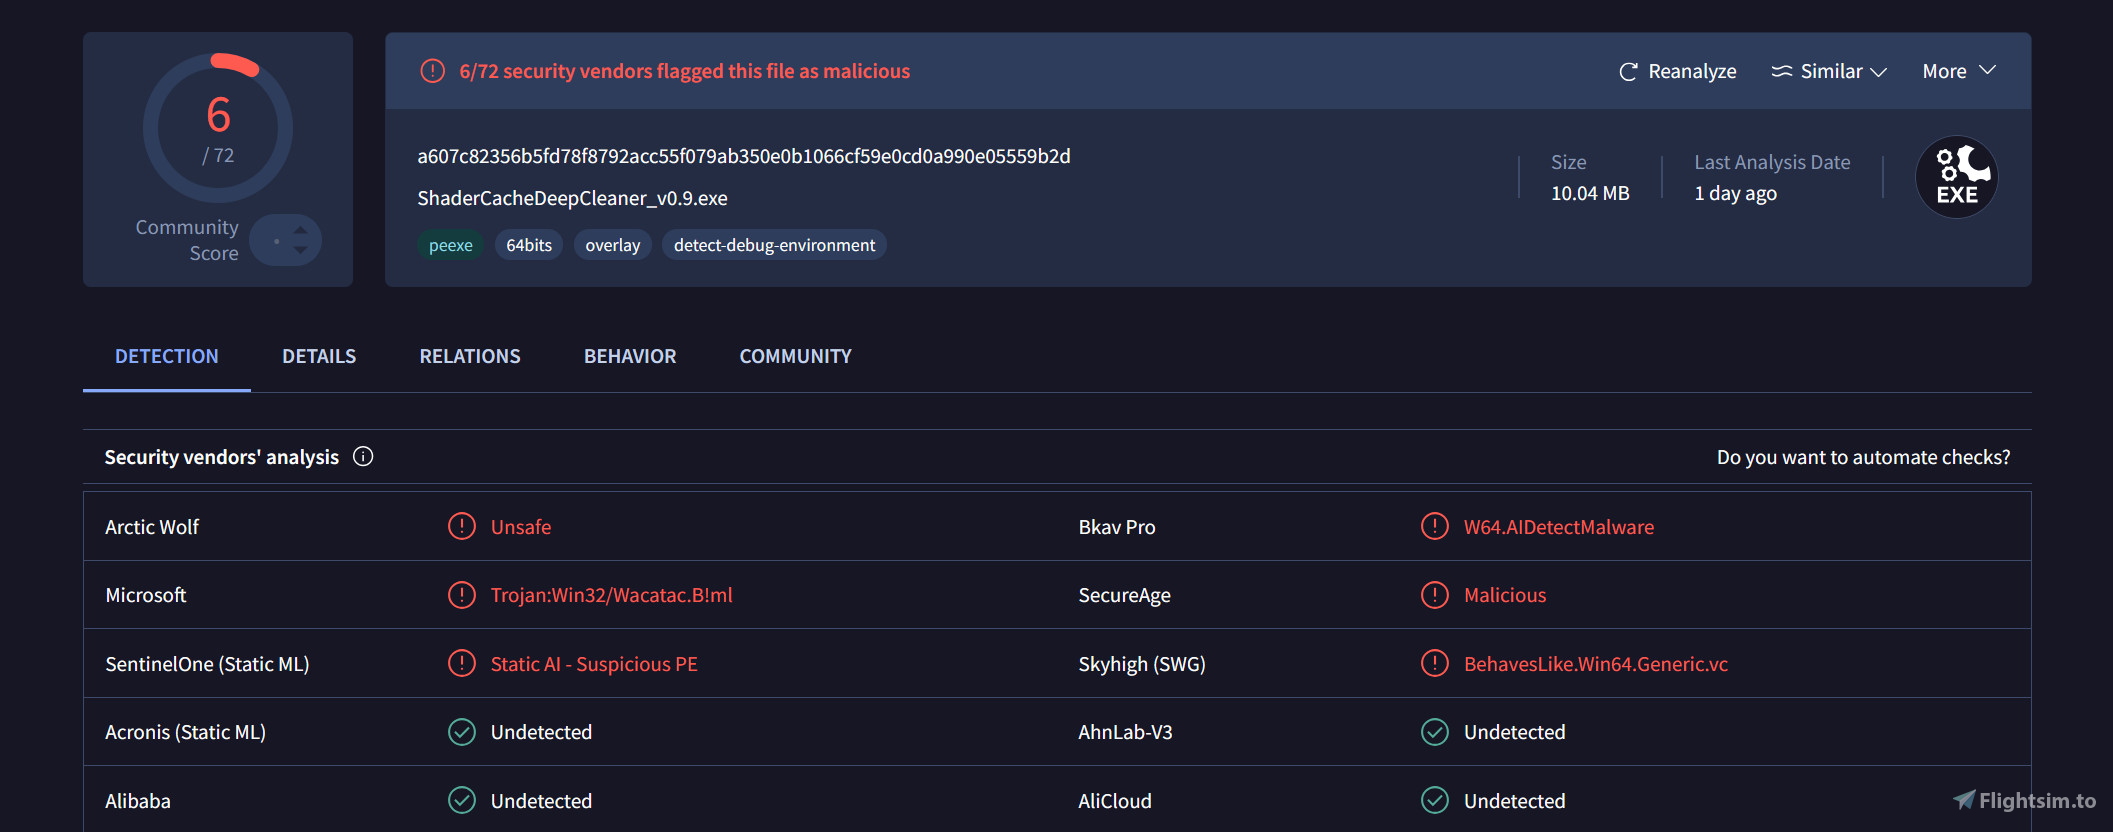Open the Behavior tab
Screen dimensions: 2113x832
630,357
